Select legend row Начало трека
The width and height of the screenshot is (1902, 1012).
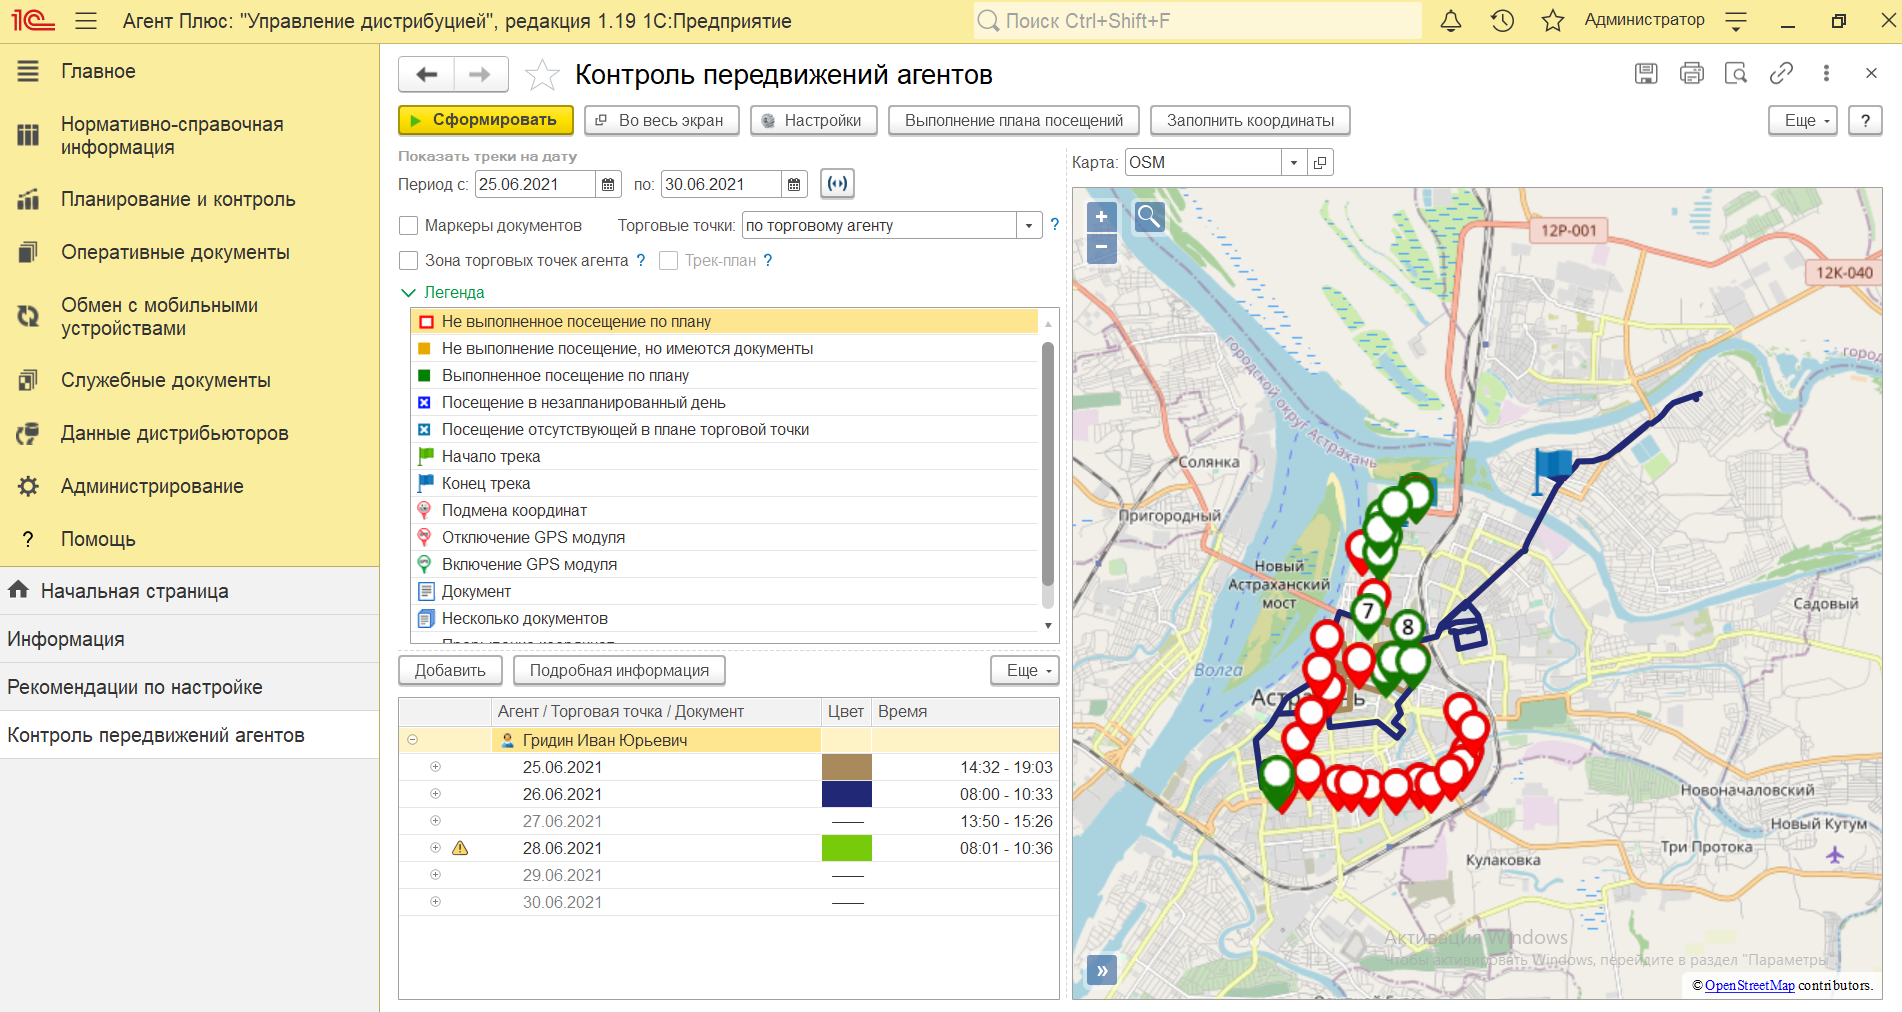click(x=725, y=457)
